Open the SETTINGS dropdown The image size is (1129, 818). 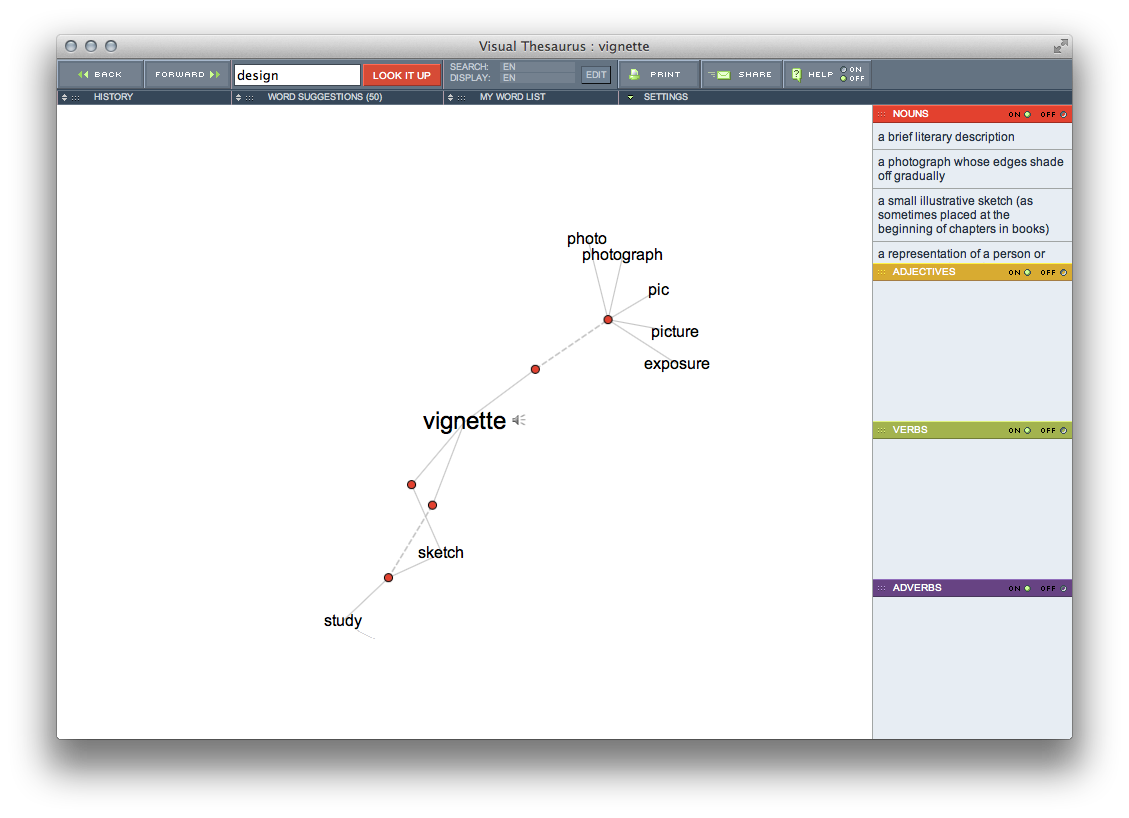(x=630, y=97)
